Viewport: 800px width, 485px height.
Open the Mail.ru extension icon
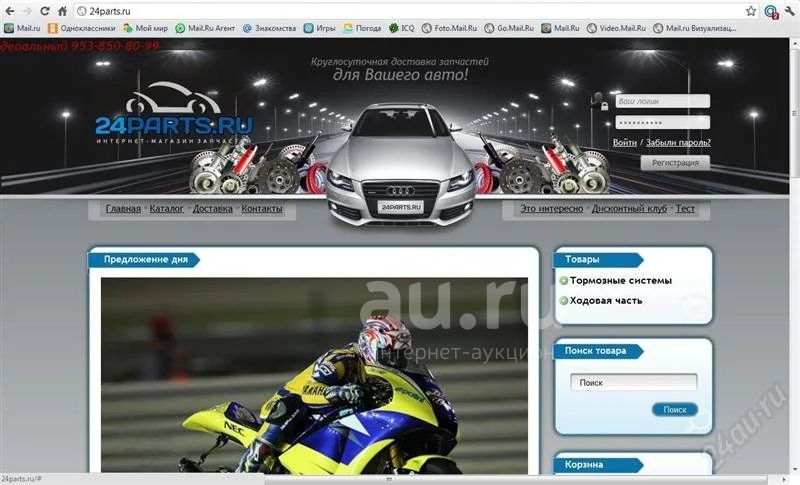(x=771, y=11)
